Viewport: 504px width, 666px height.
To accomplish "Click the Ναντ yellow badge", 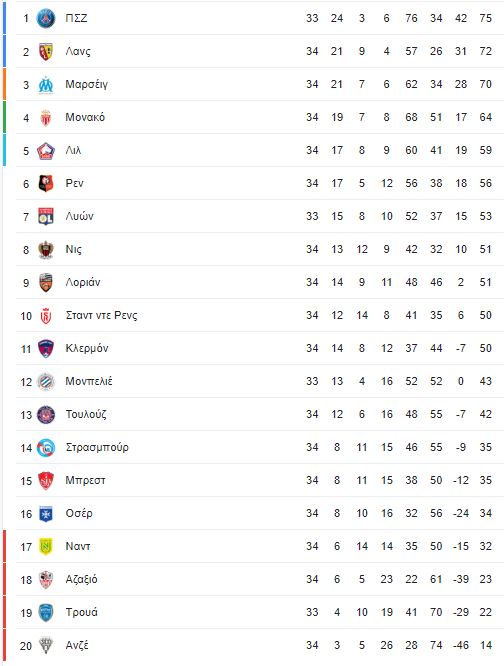I will click(46, 547).
